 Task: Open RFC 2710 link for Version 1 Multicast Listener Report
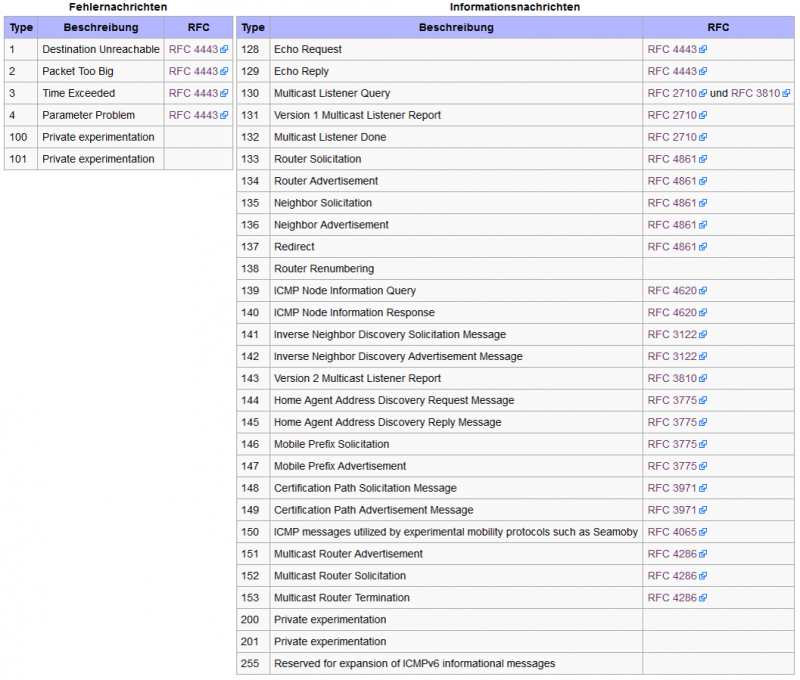click(x=677, y=115)
